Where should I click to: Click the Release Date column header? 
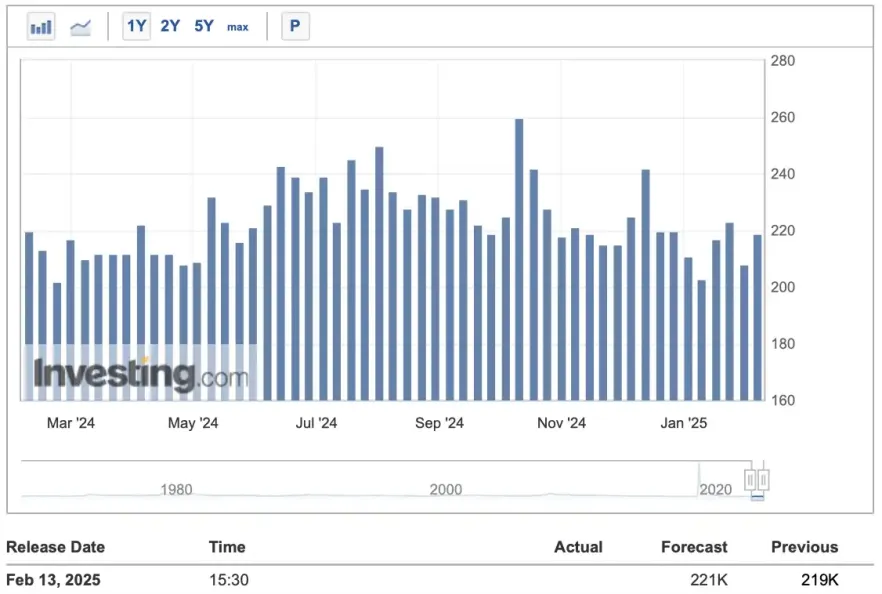[x=55, y=547]
